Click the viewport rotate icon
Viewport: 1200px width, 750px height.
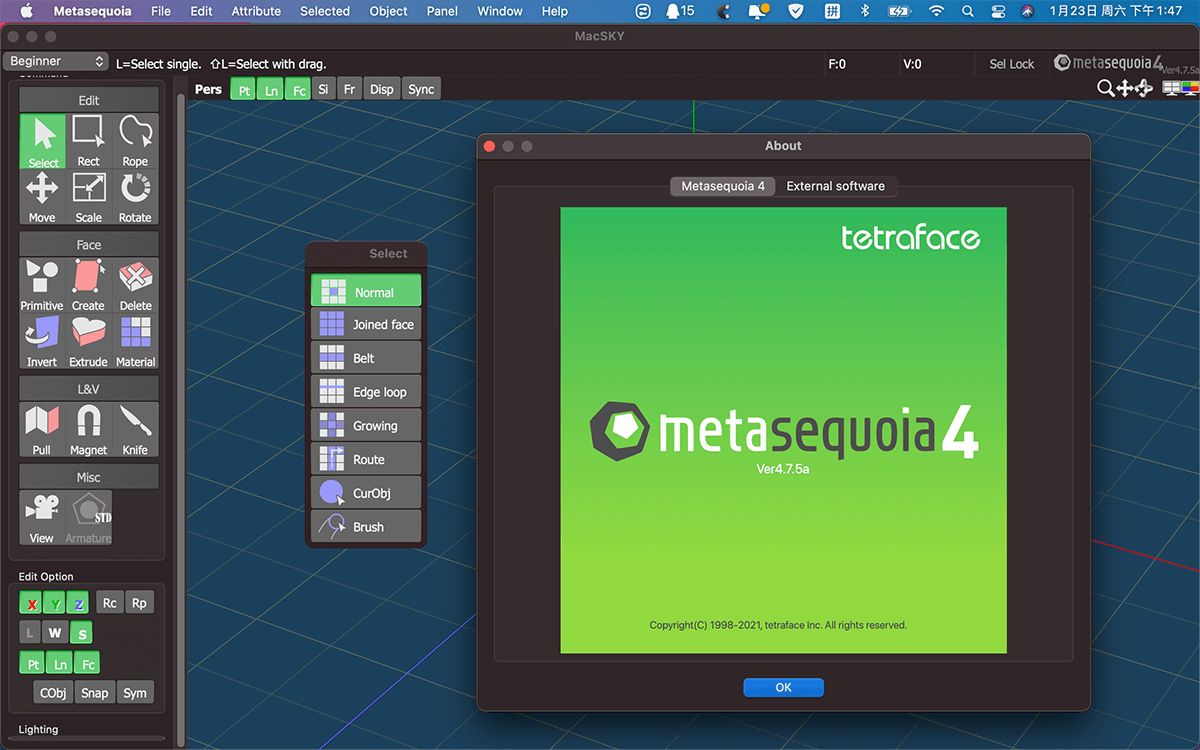(1144, 89)
